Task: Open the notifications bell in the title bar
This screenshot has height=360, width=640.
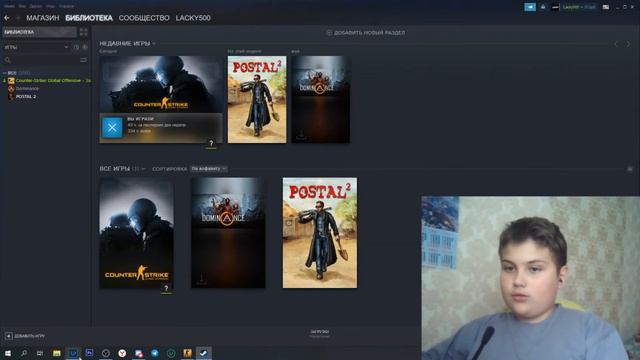Action: [x=543, y=7]
